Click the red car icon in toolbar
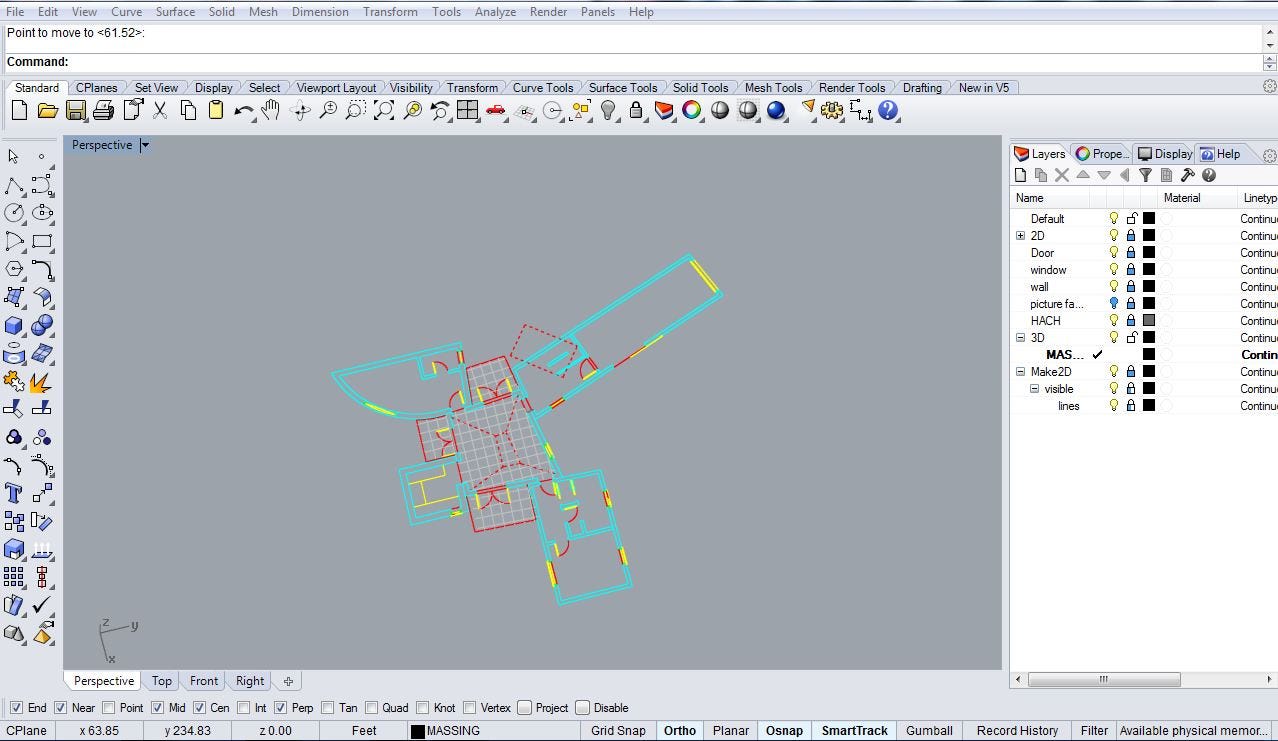Viewport: 1278px width, 741px height. pyautogui.click(x=495, y=111)
